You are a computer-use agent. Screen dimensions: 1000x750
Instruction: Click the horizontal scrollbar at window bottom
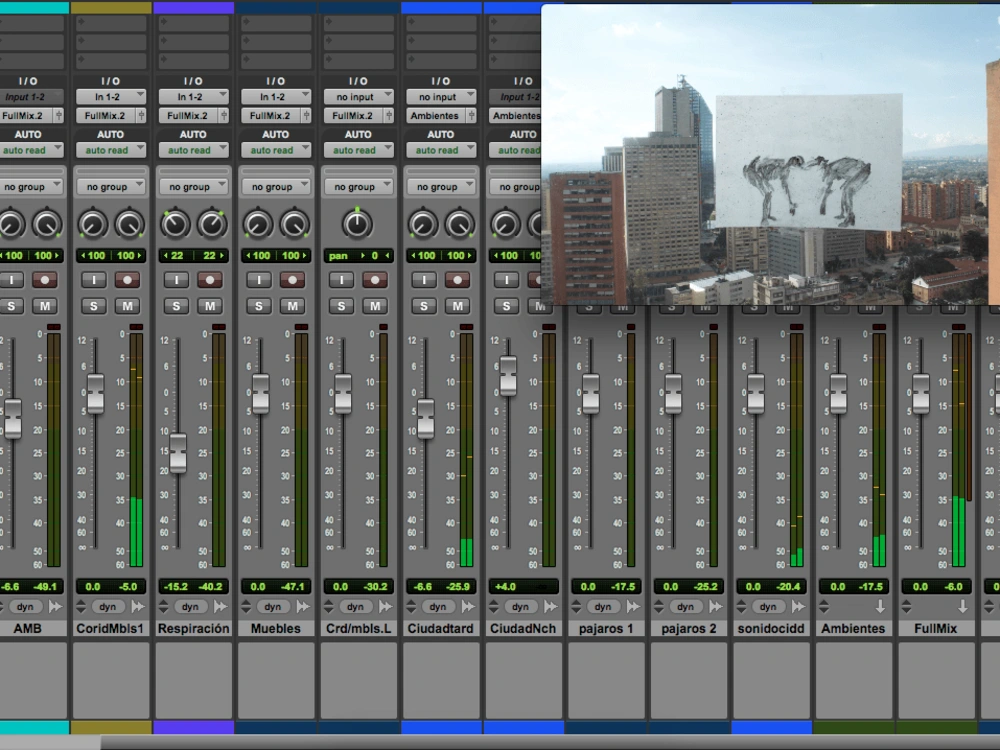coord(550,742)
